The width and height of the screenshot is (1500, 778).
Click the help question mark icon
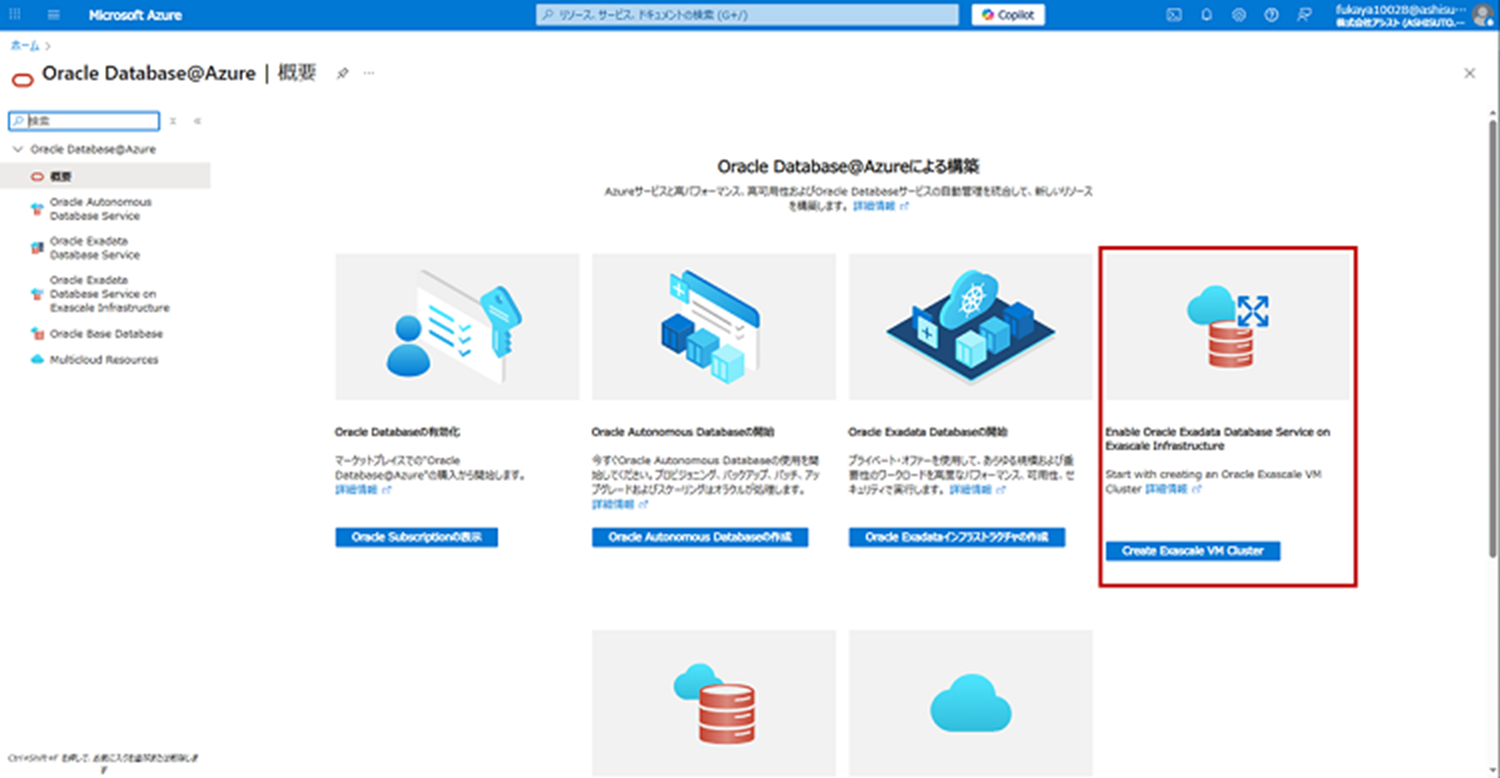pyautogui.click(x=1270, y=15)
